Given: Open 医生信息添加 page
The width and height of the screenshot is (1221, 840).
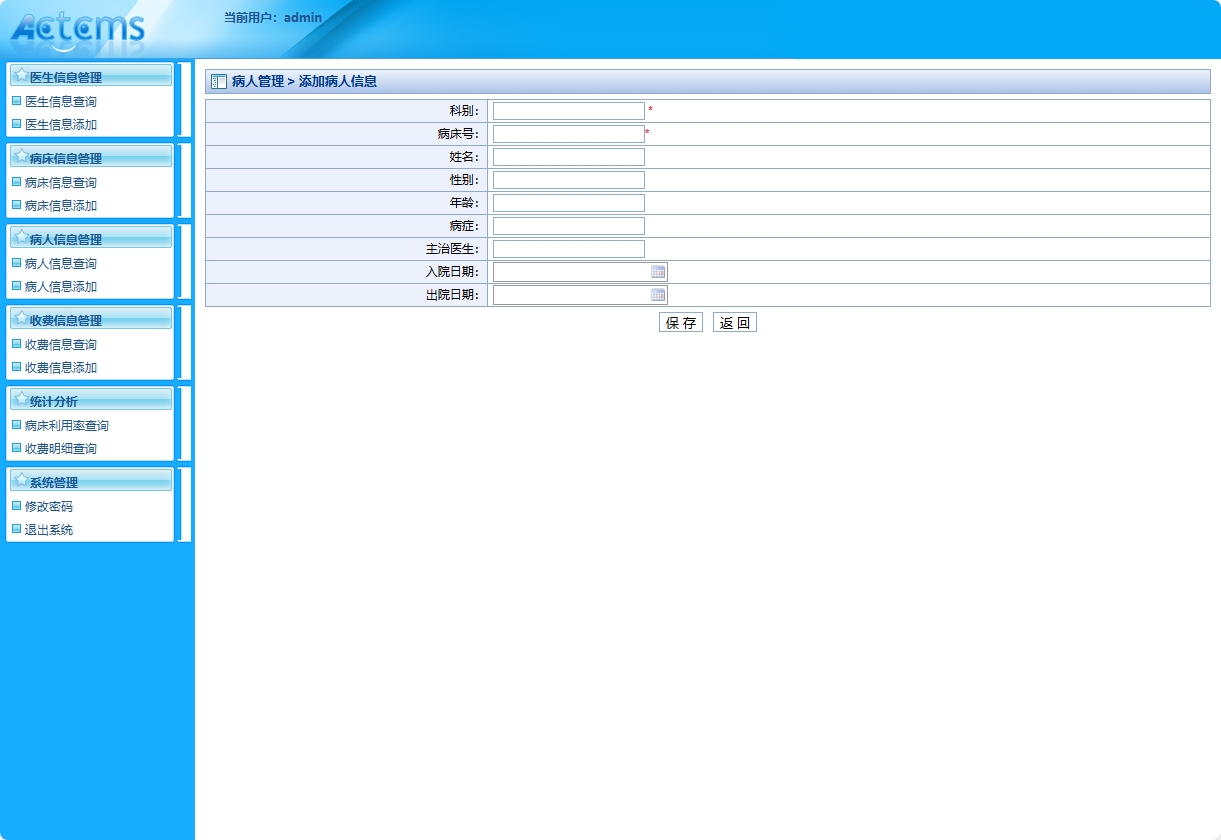Looking at the screenshot, I should pos(61,125).
